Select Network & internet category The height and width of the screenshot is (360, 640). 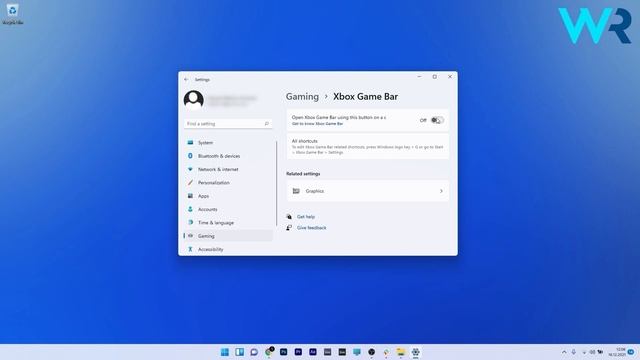pos(228,169)
